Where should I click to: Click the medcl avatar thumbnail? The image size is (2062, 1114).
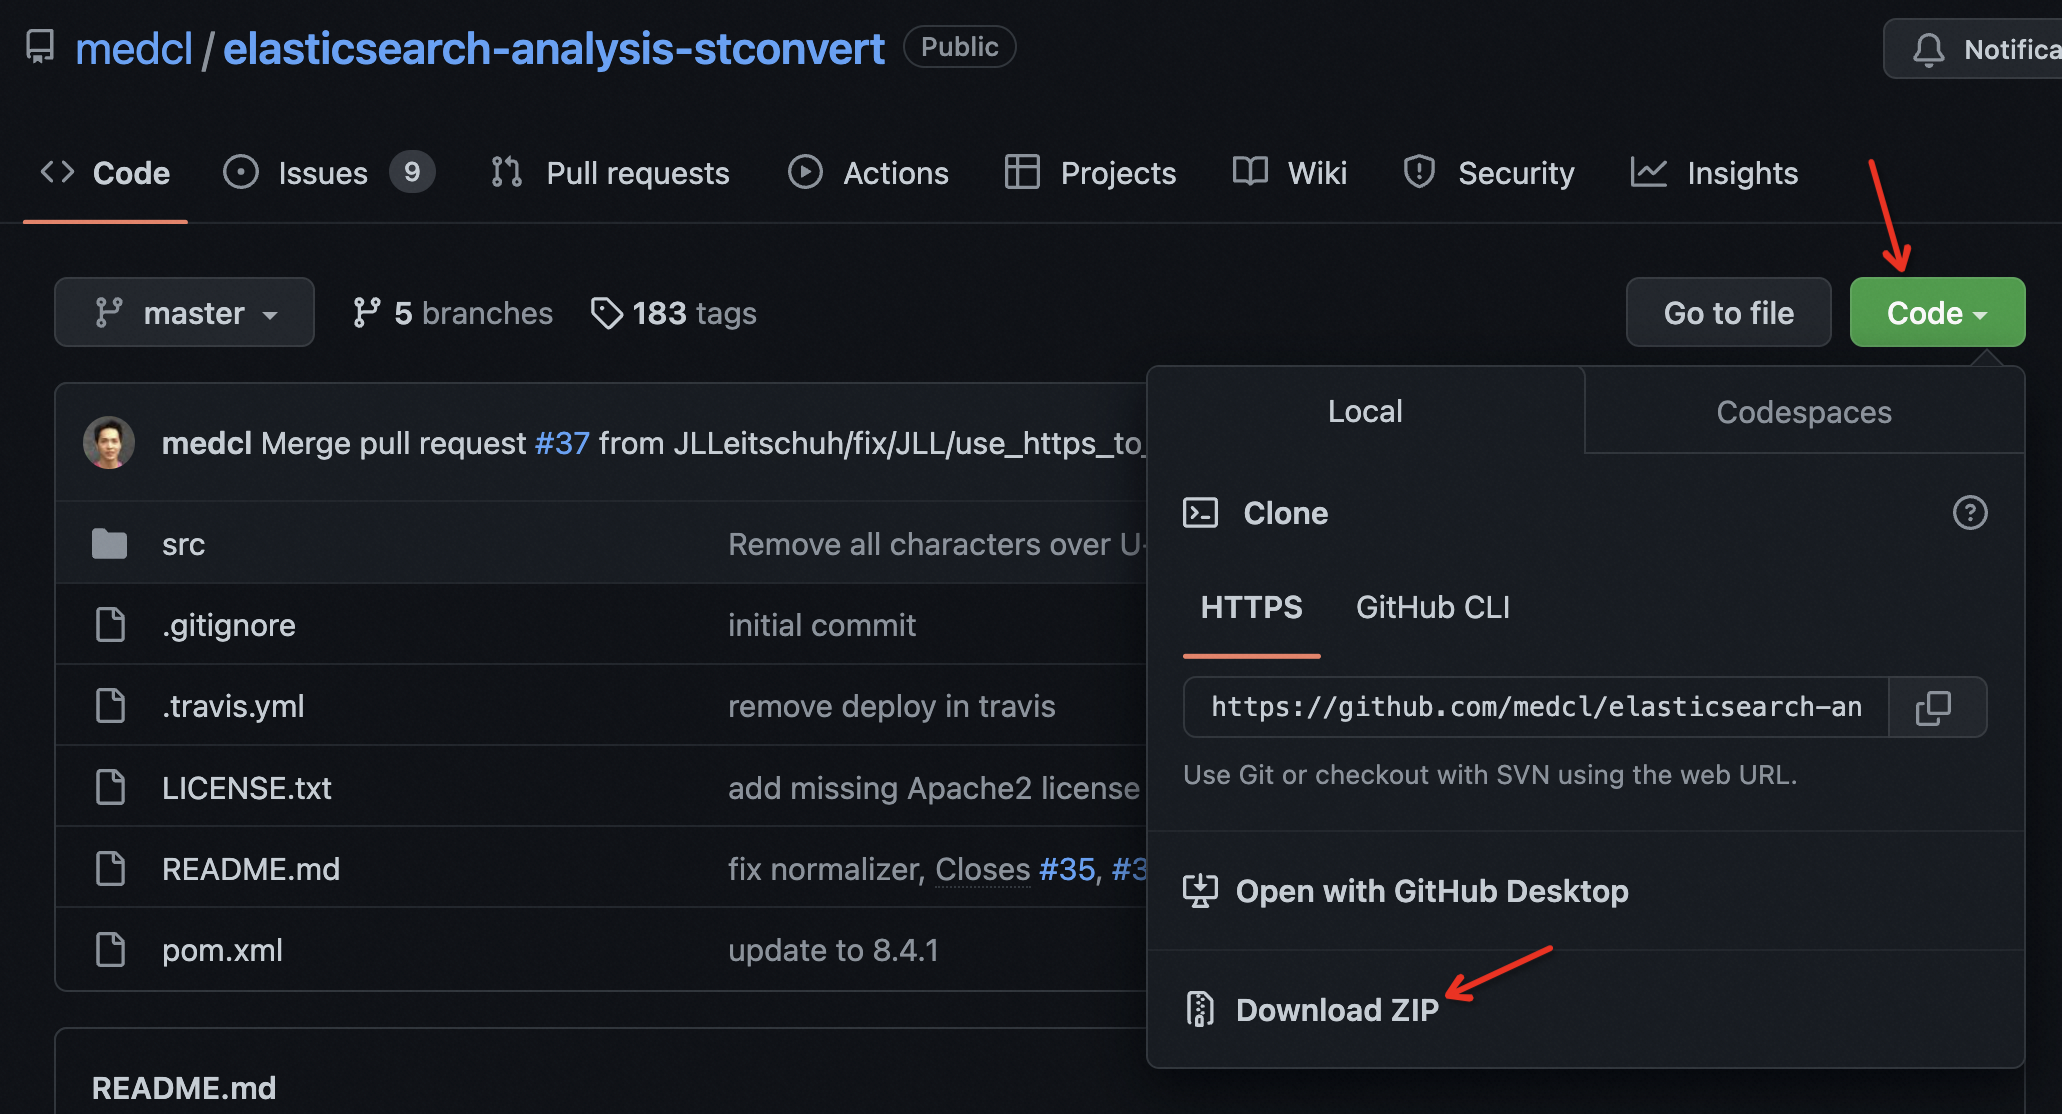[109, 443]
